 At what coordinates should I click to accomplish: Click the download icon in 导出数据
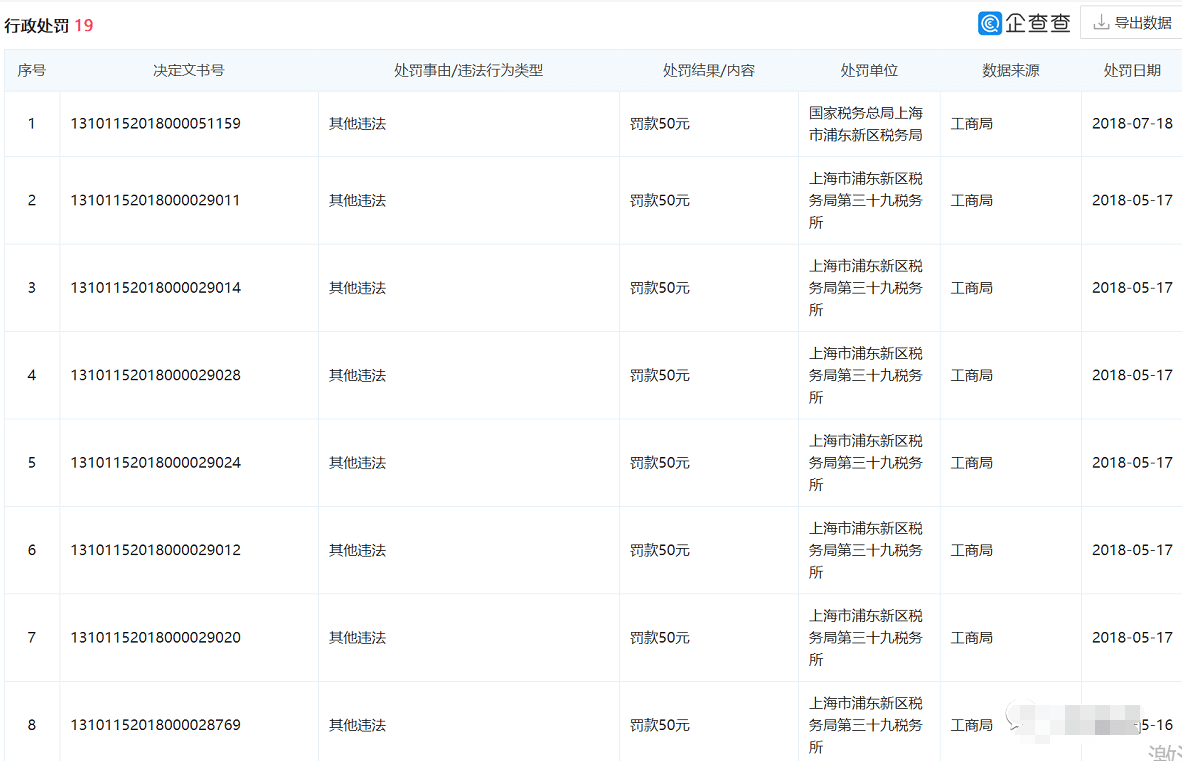click(x=1101, y=23)
